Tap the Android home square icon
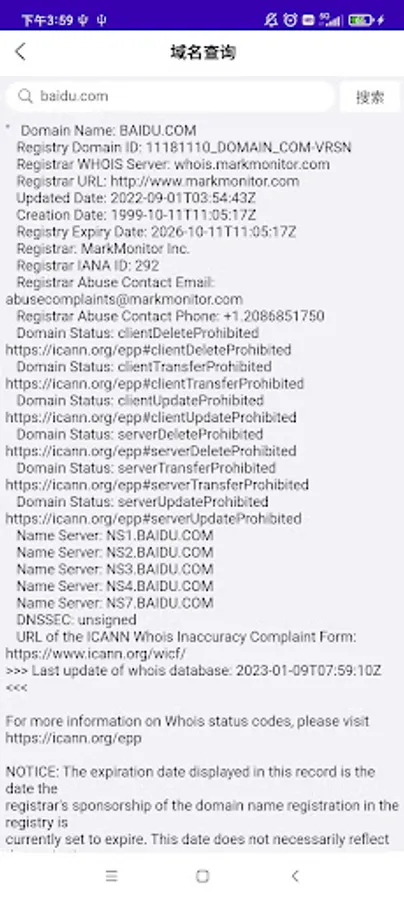404x900 pixels. 202,876
